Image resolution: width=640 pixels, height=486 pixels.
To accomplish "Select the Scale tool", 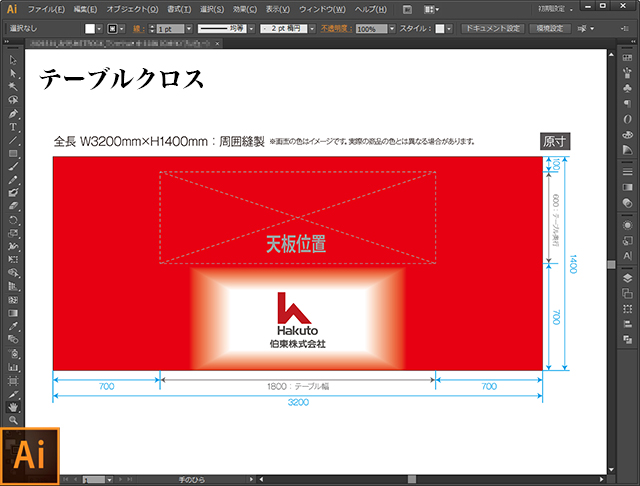I will point(13,233).
